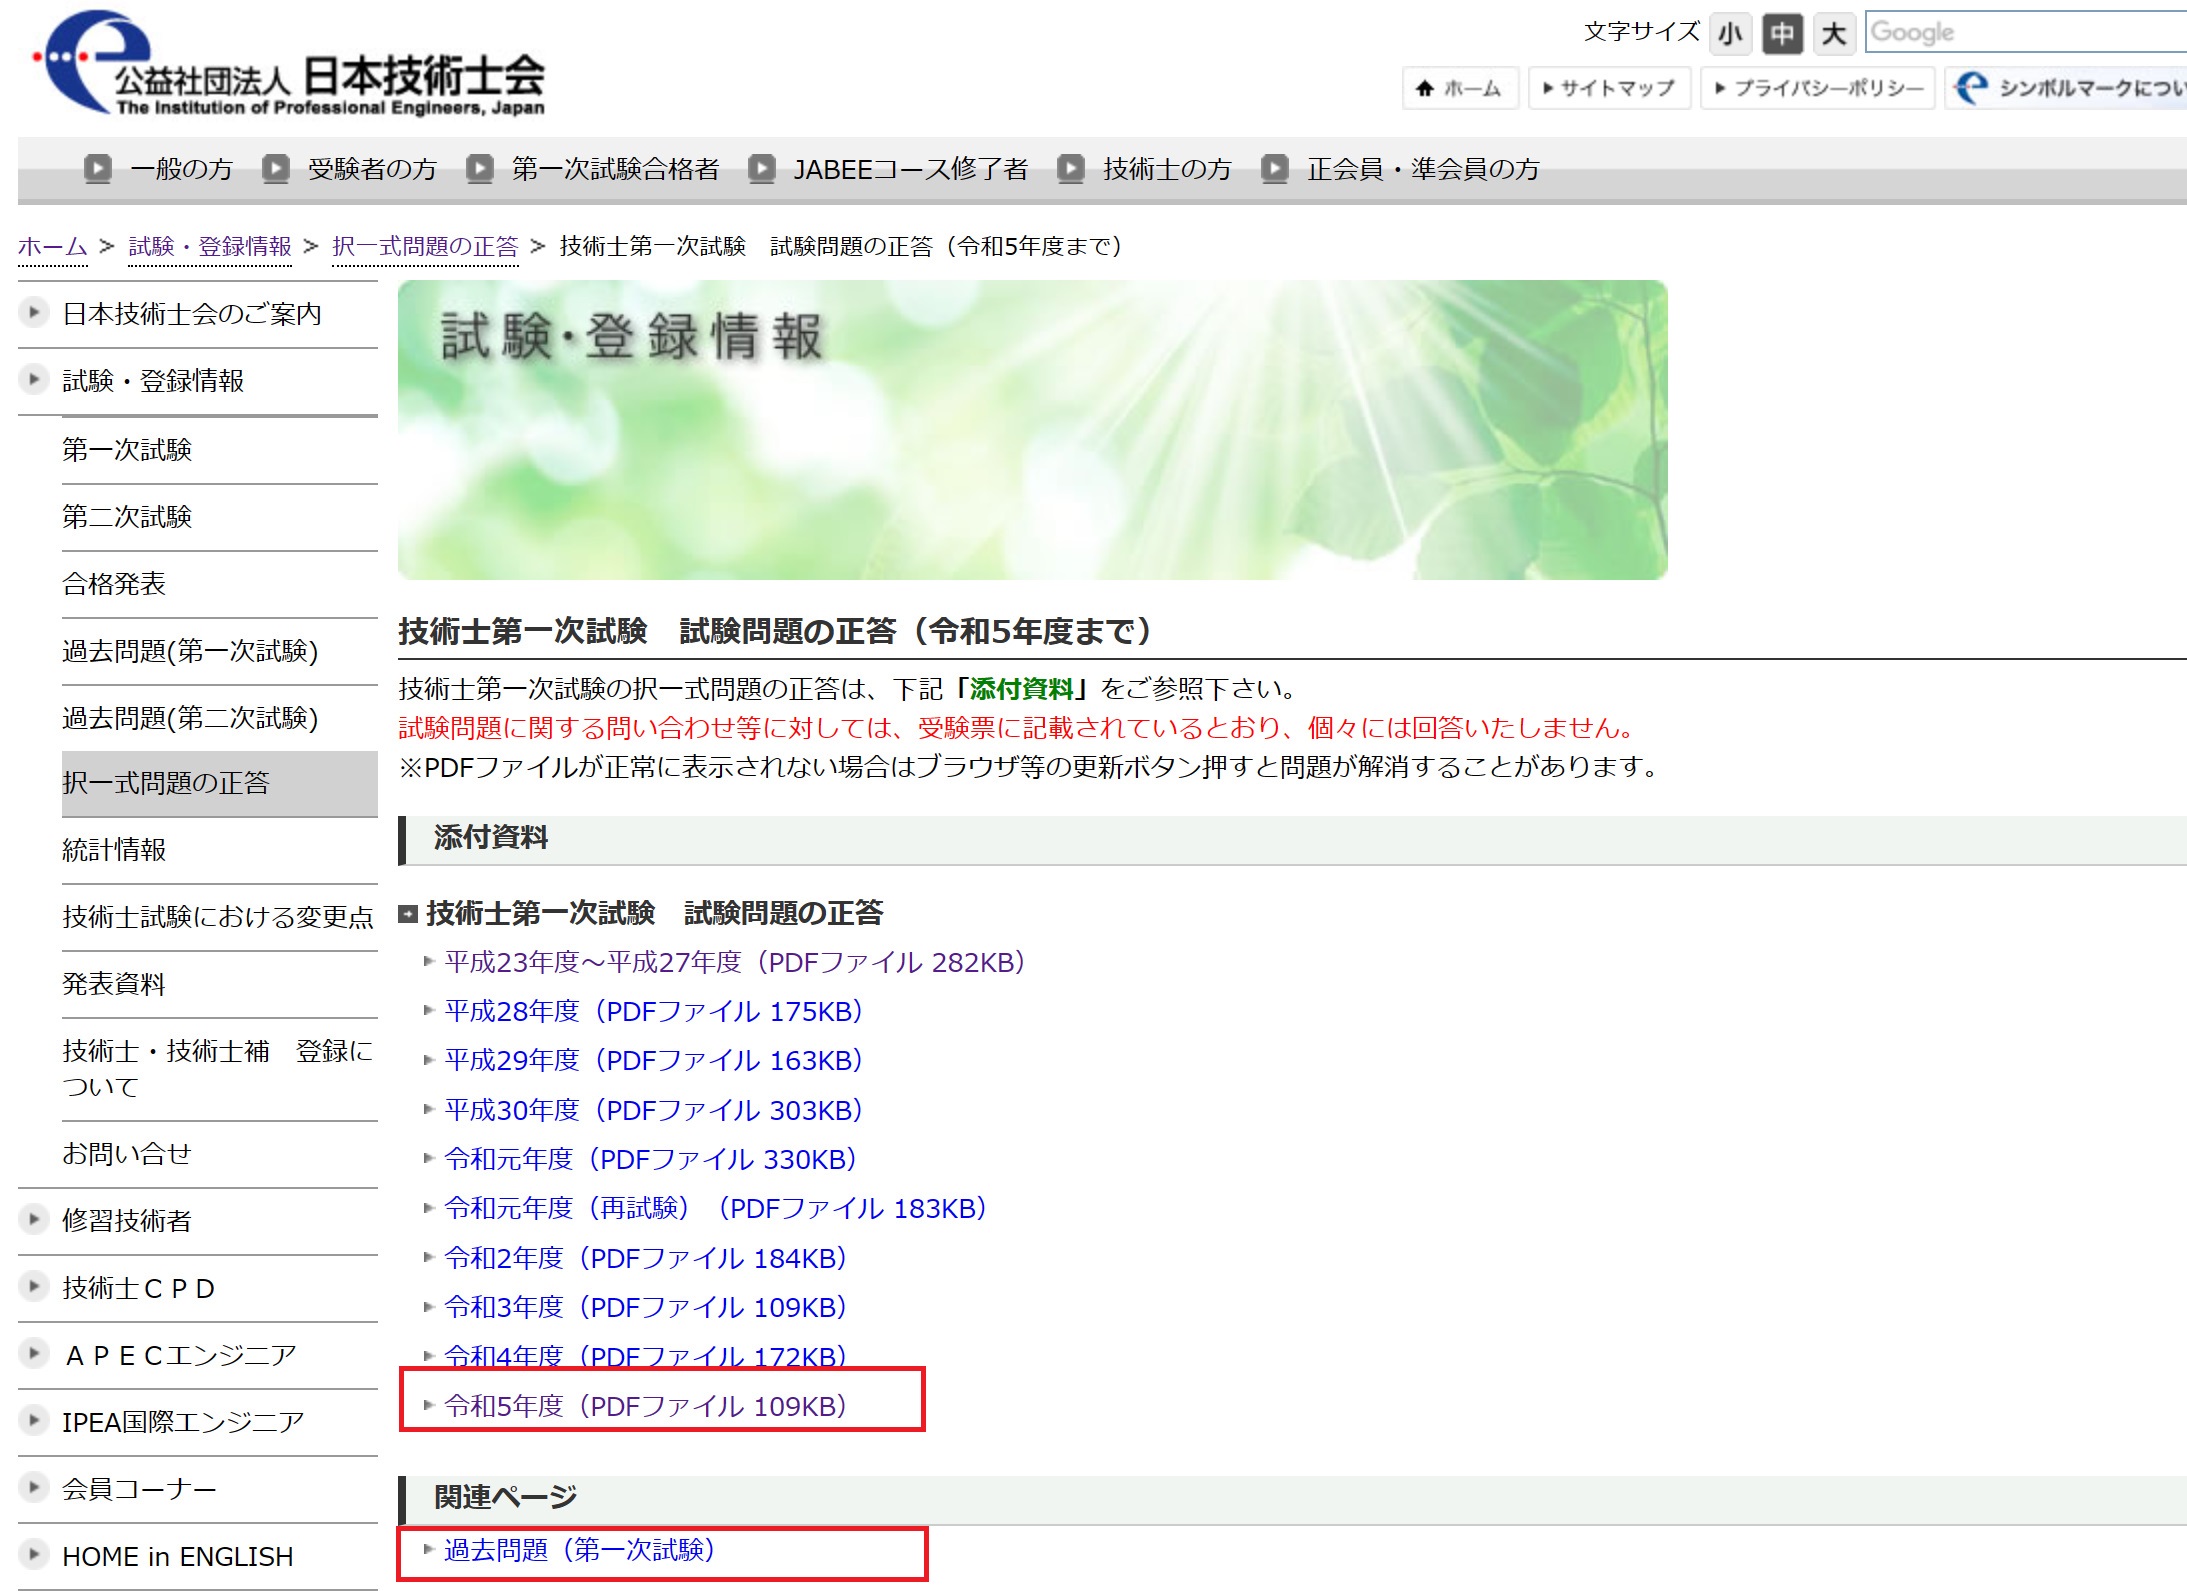Open 過去問題（第一次試験） under 関連ページ
The width and height of the screenshot is (2187, 1591).
[580, 1550]
